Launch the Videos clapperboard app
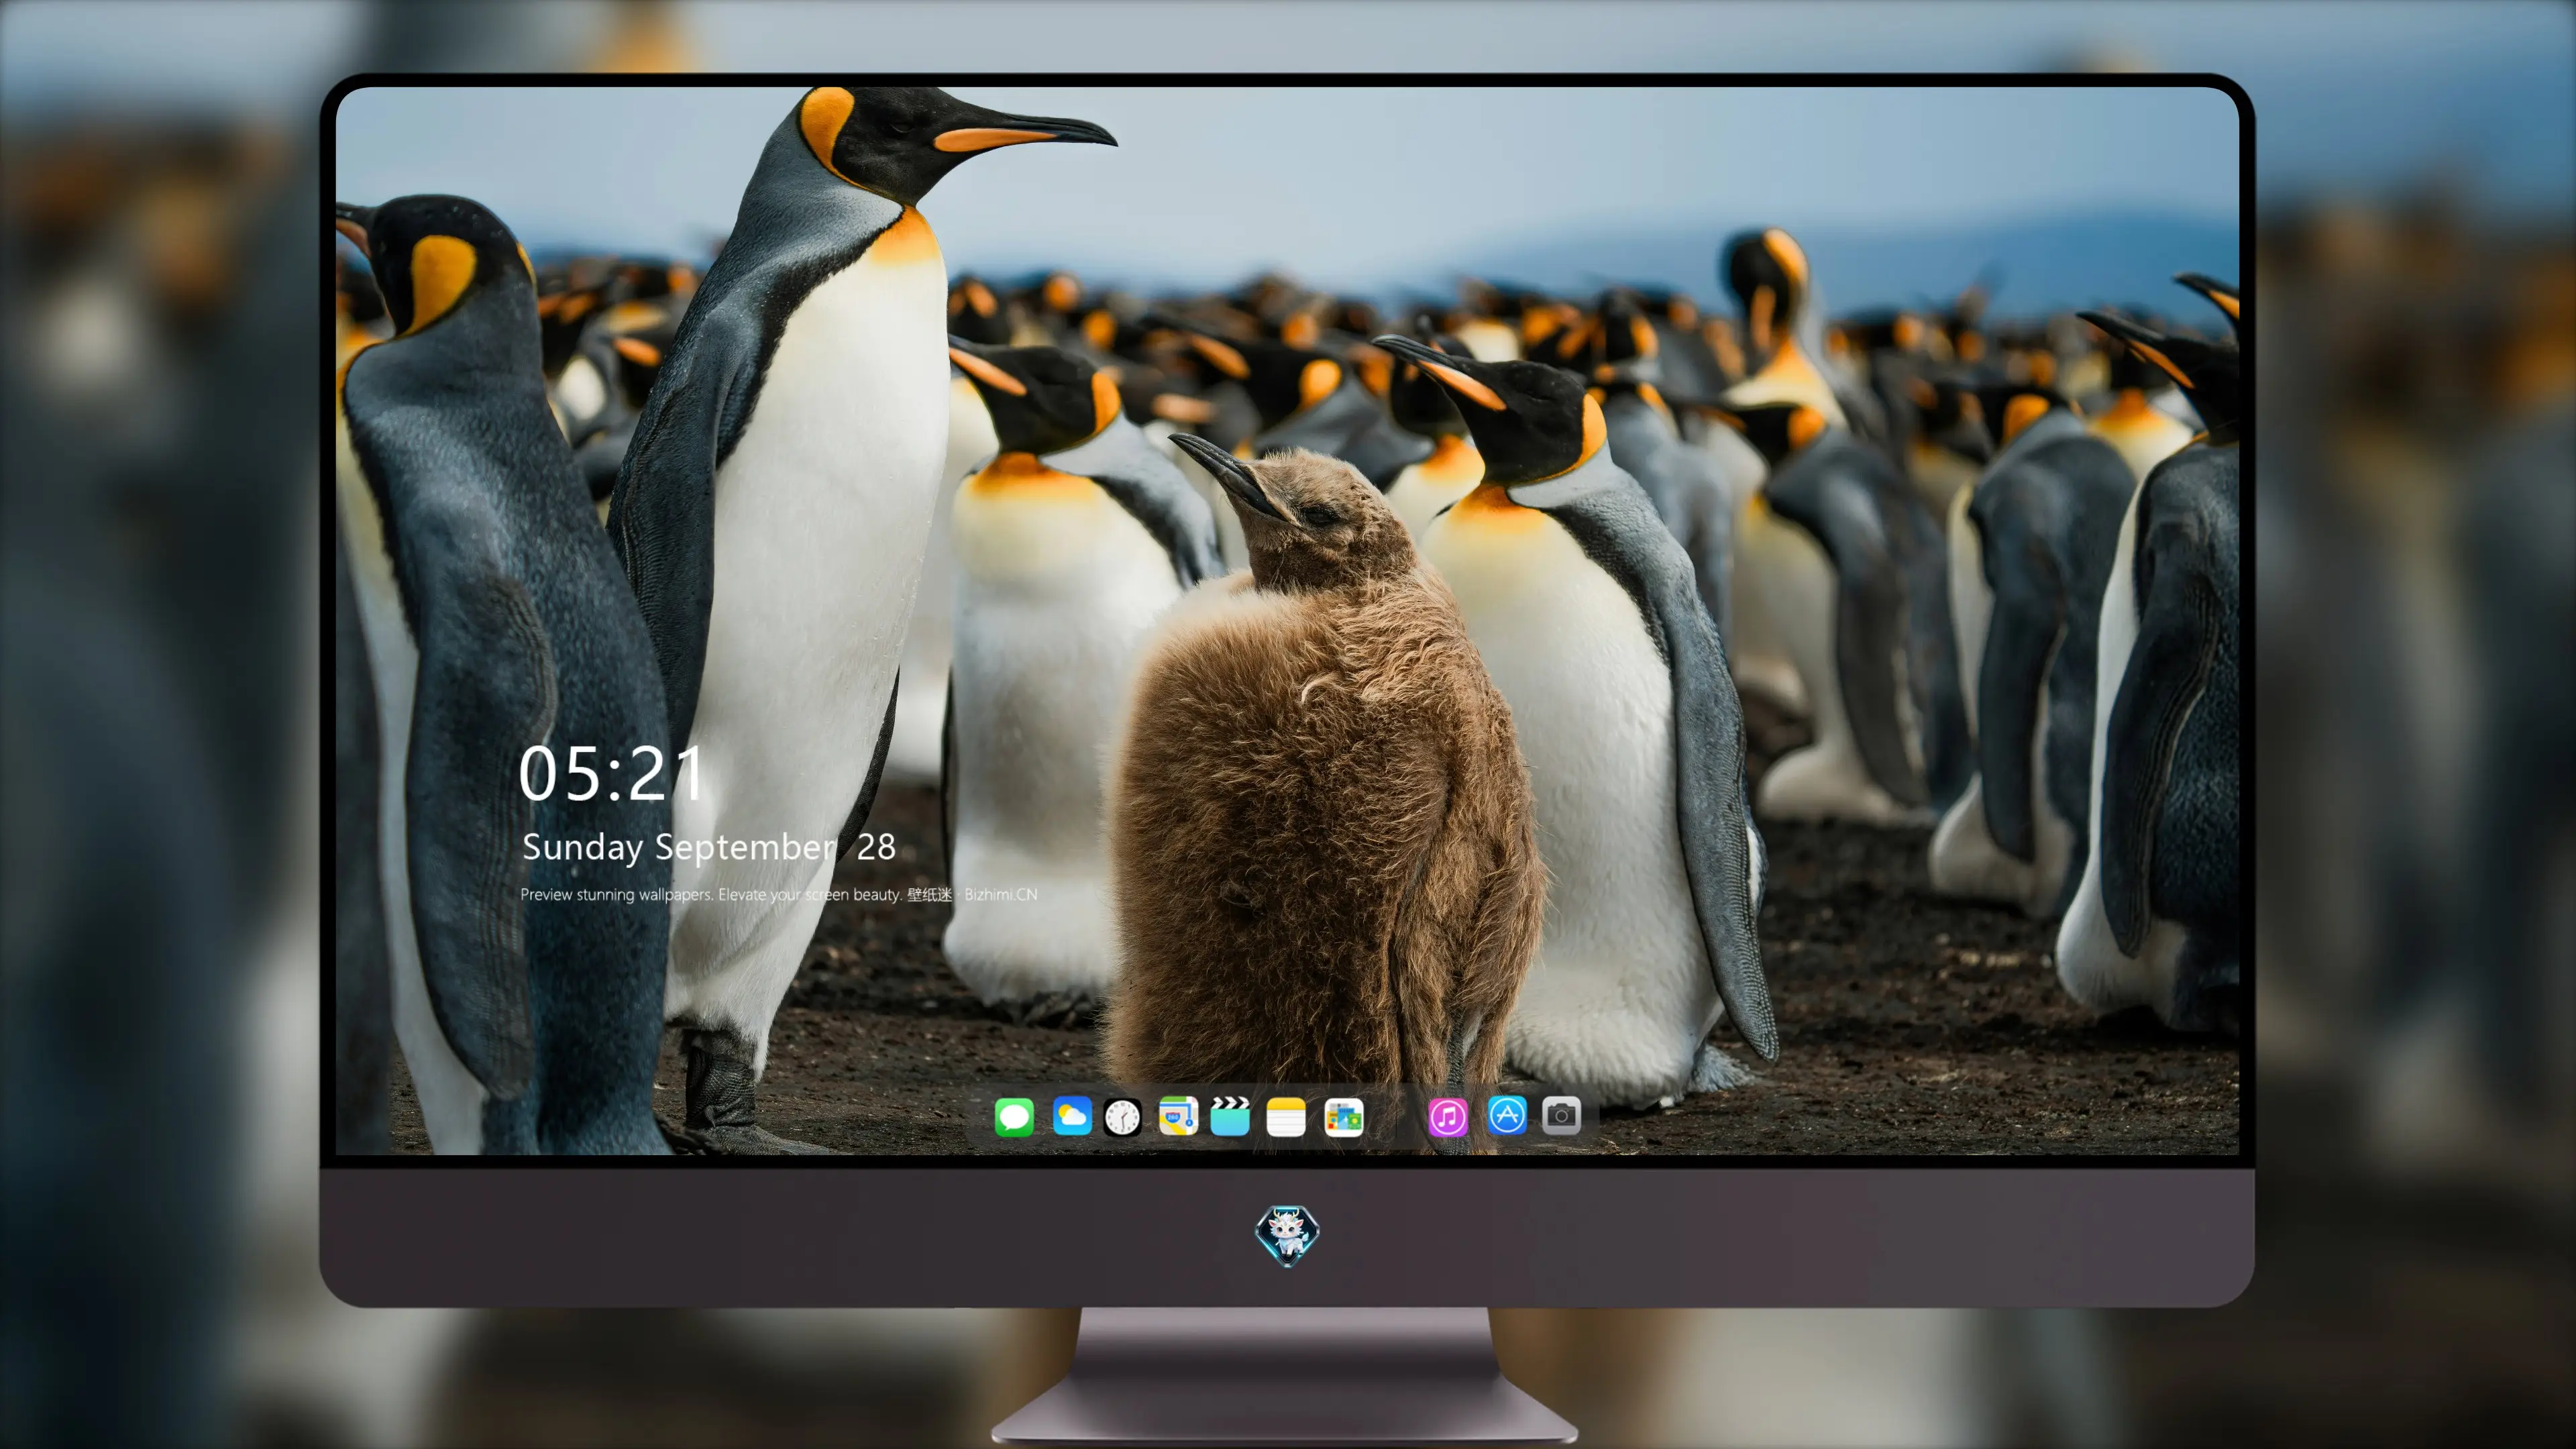Image resolution: width=2576 pixels, height=1449 pixels. [1230, 1116]
